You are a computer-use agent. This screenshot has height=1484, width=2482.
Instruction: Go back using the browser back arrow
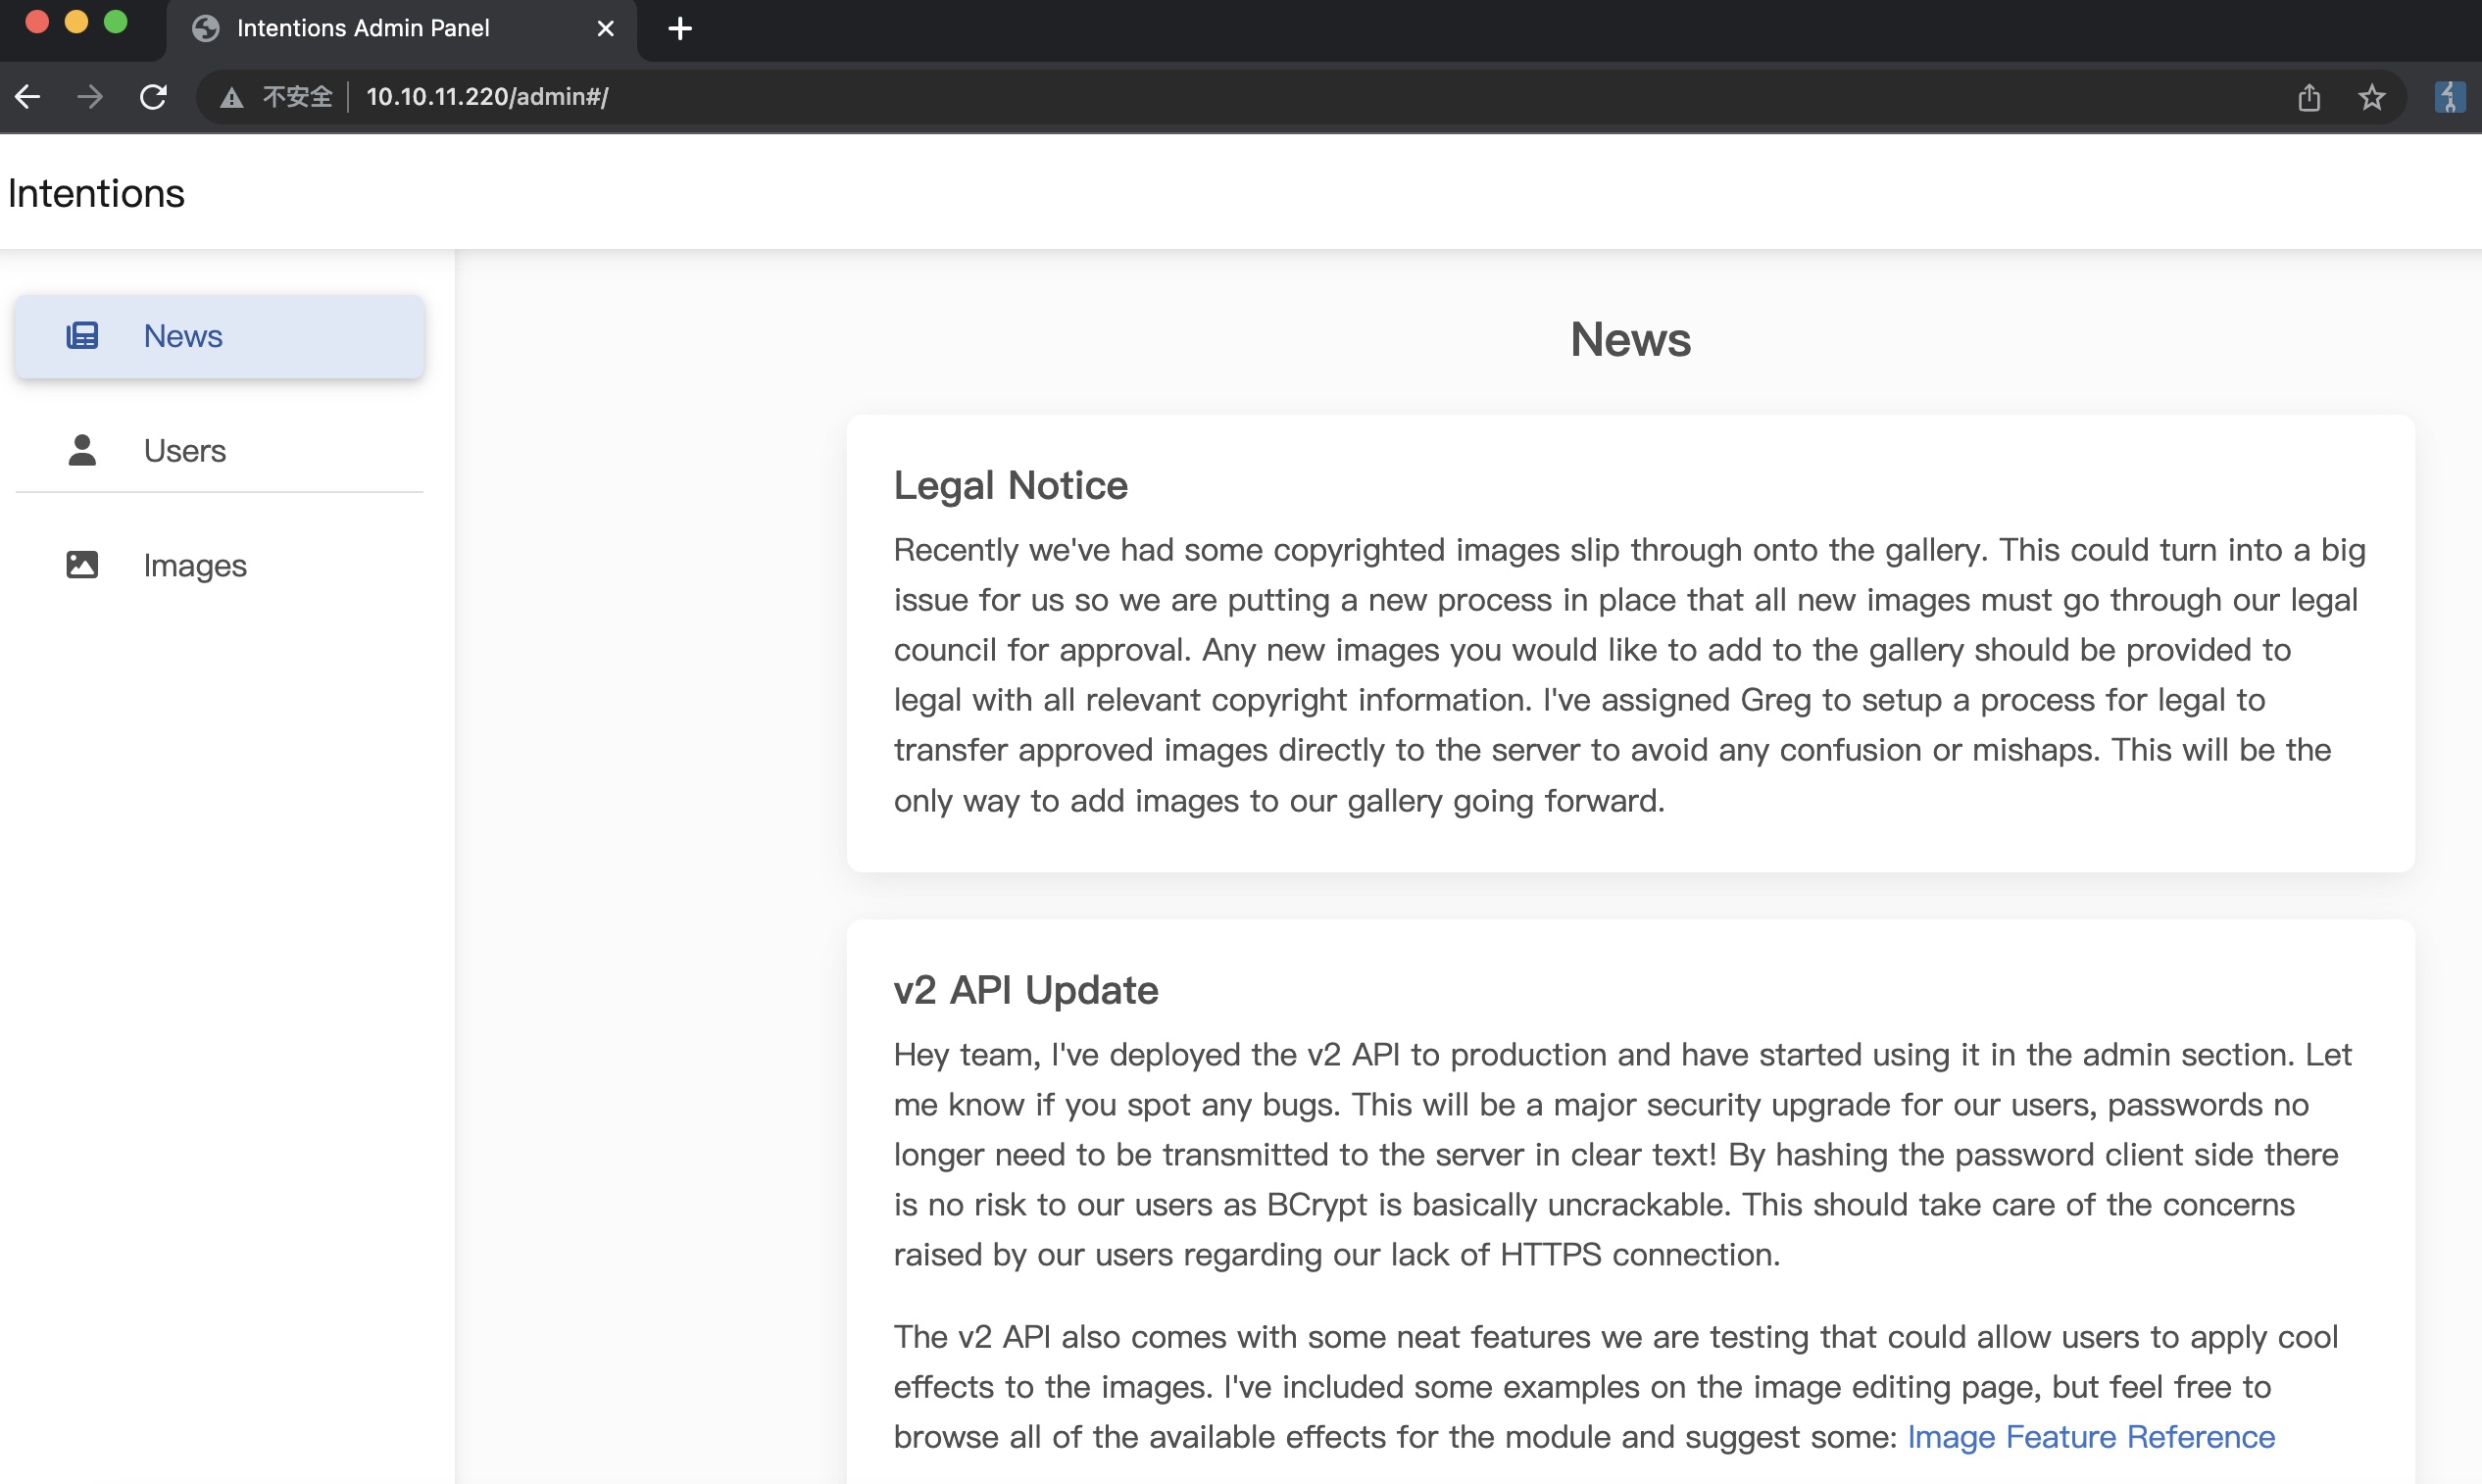(x=28, y=97)
